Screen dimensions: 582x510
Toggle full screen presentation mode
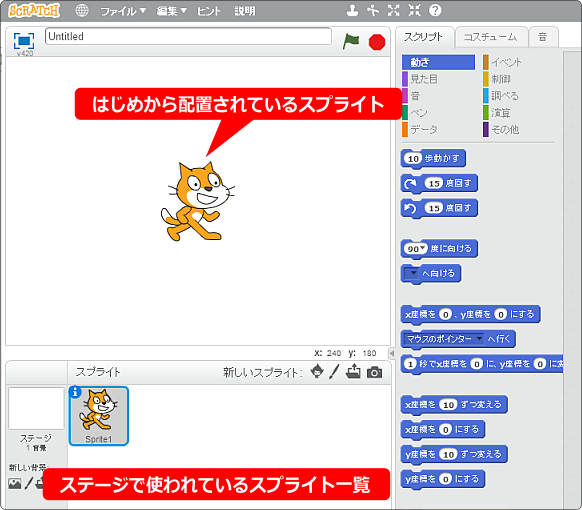point(24,41)
